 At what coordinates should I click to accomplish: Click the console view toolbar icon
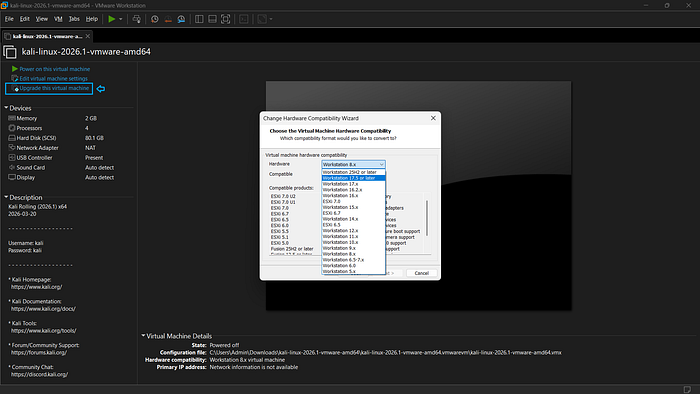point(244,19)
